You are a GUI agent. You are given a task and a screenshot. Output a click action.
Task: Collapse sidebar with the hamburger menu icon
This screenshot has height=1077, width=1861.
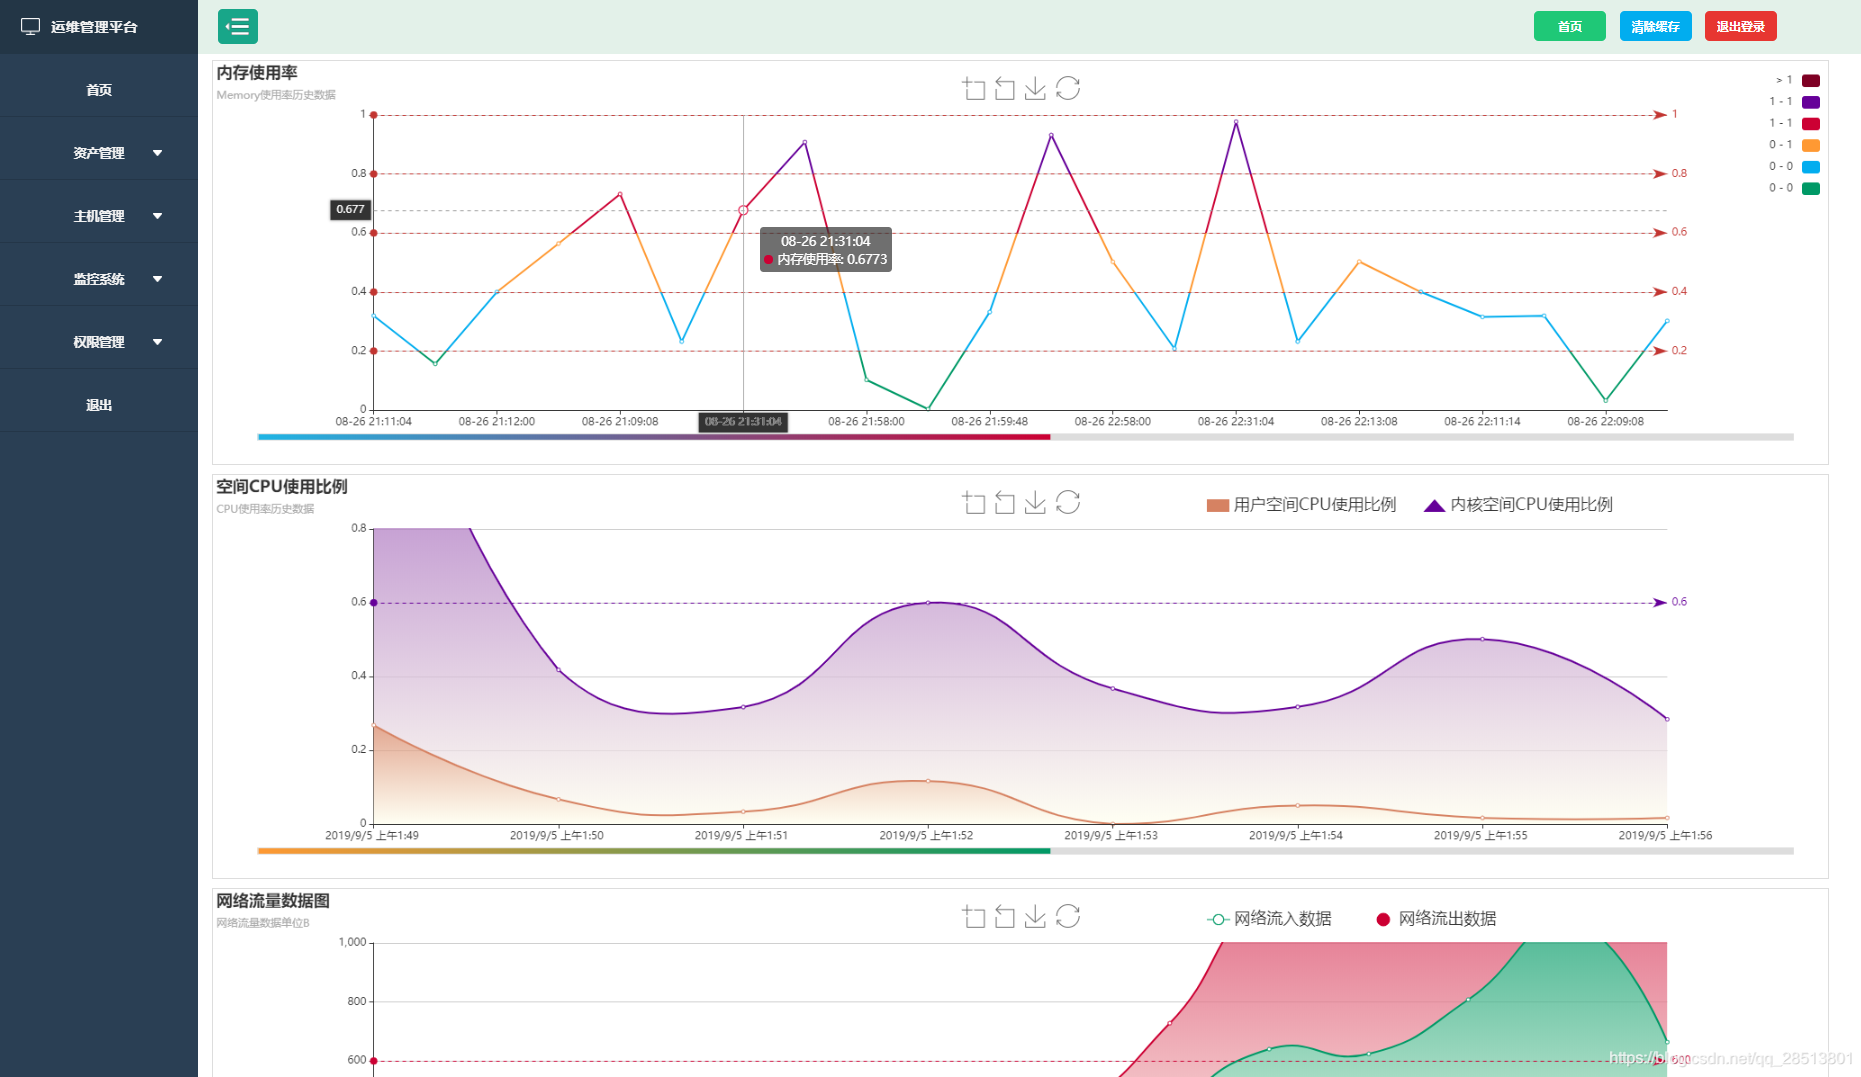[x=238, y=26]
